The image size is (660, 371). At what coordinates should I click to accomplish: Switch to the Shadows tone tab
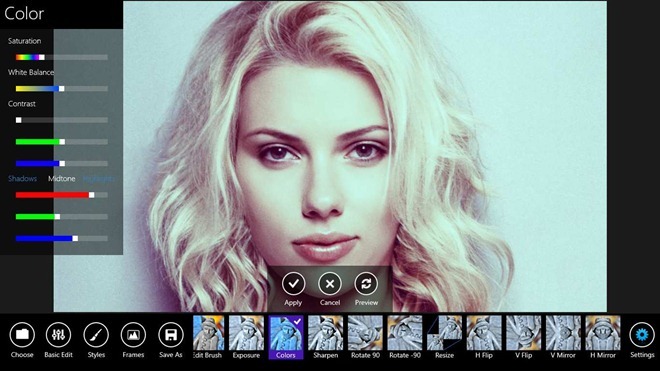[22, 179]
